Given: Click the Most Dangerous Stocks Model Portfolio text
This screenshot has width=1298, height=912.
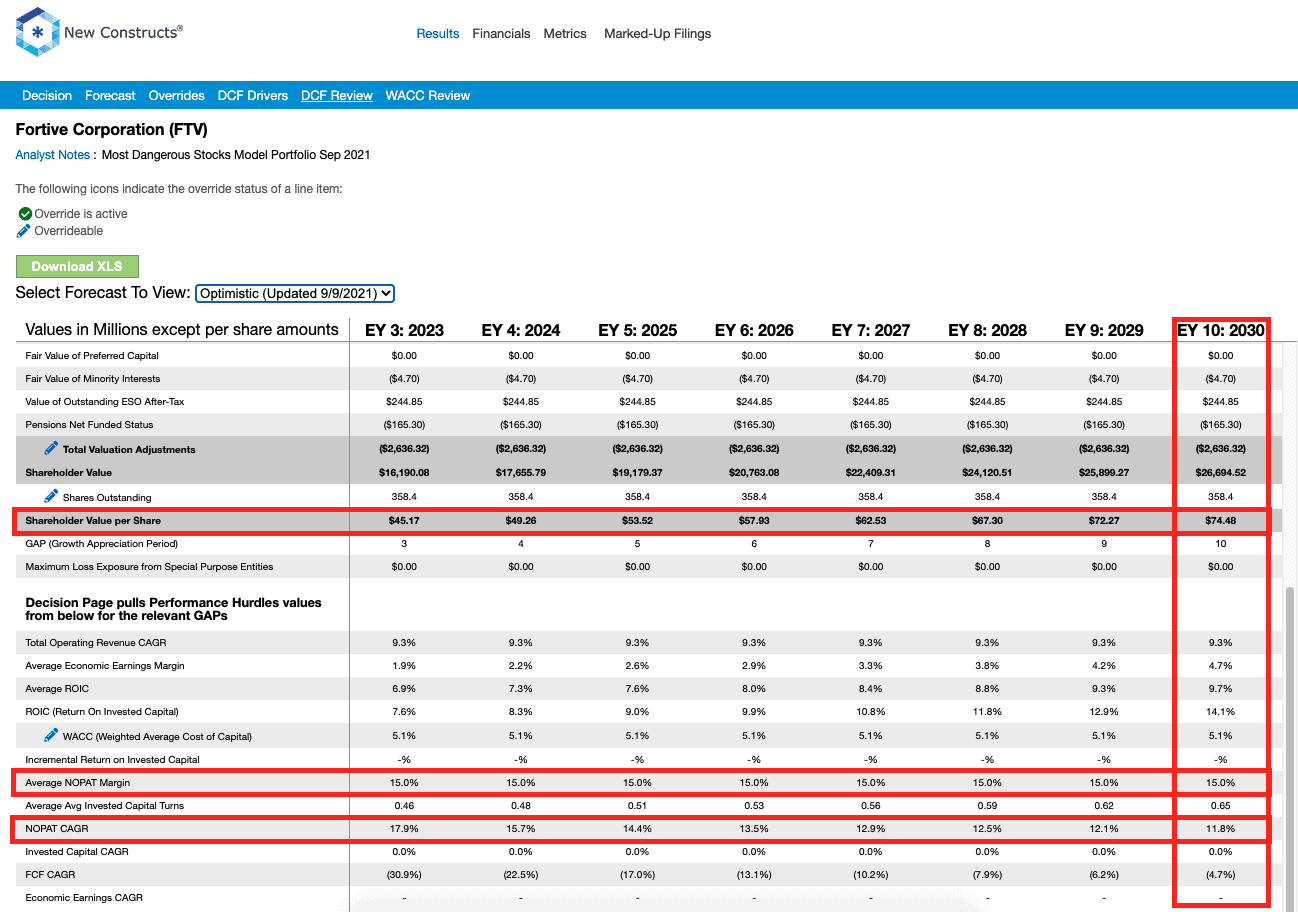Looking at the screenshot, I should point(236,155).
